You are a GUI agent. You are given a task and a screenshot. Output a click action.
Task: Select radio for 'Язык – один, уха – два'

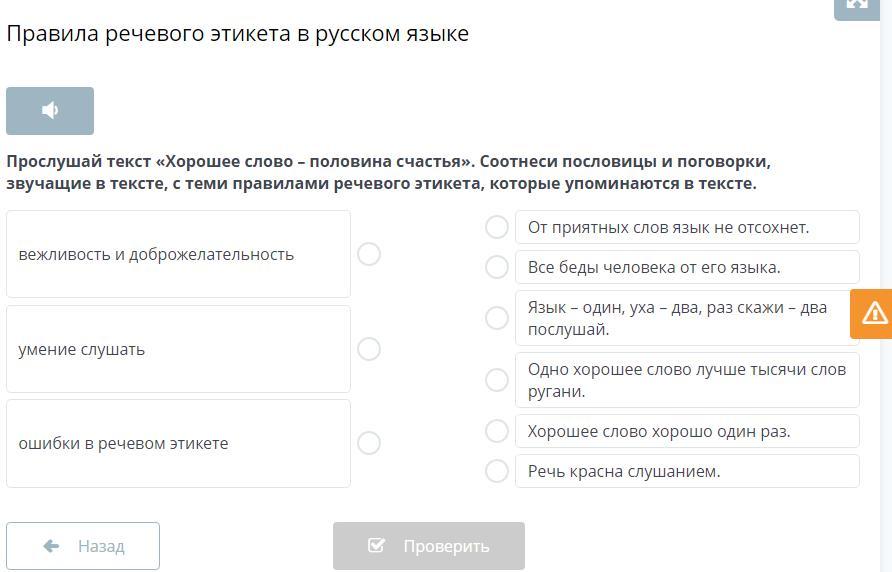click(497, 318)
